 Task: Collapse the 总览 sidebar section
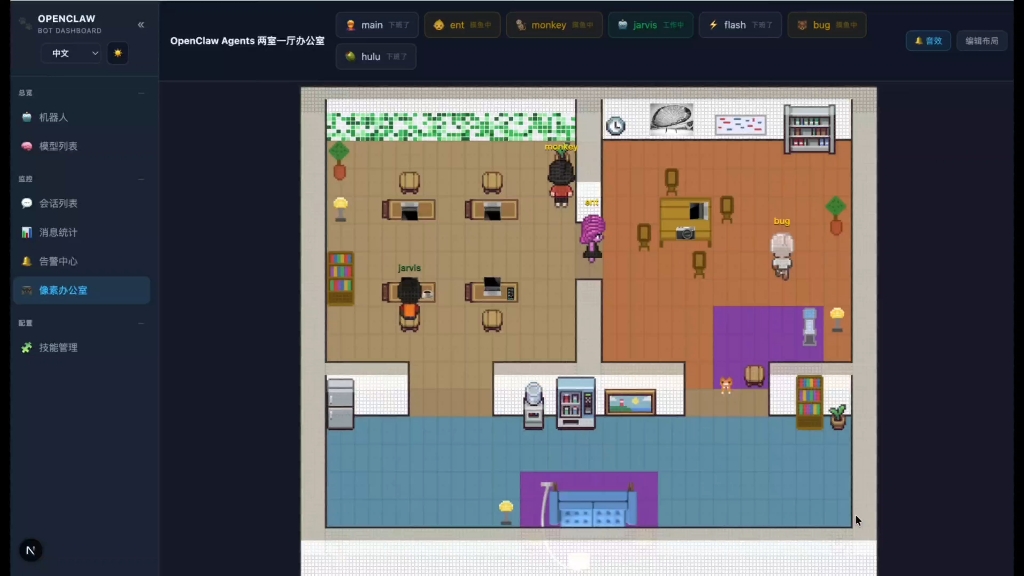click(x=141, y=93)
